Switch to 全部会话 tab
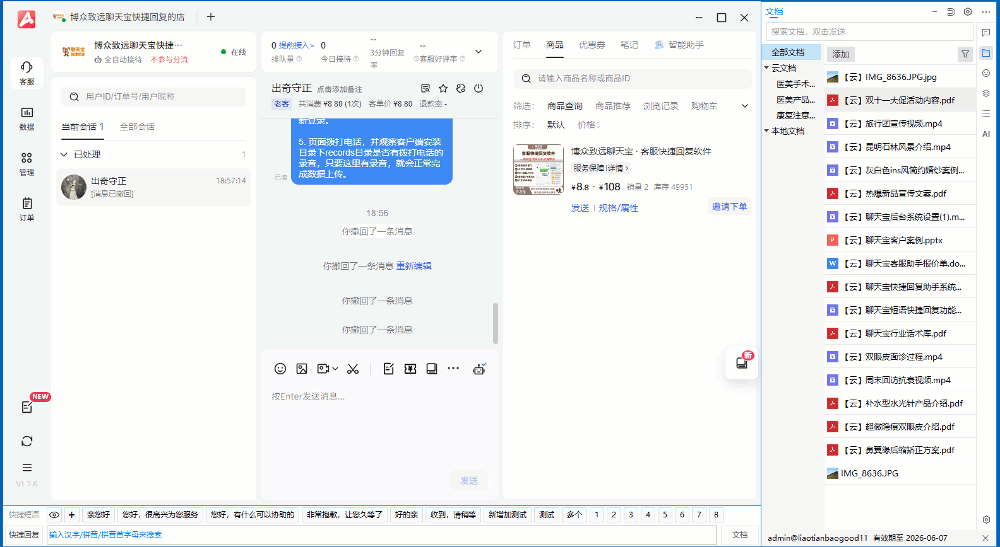Image resolution: width=1000 pixels, height=547 pixels. (x=137, y=126)
